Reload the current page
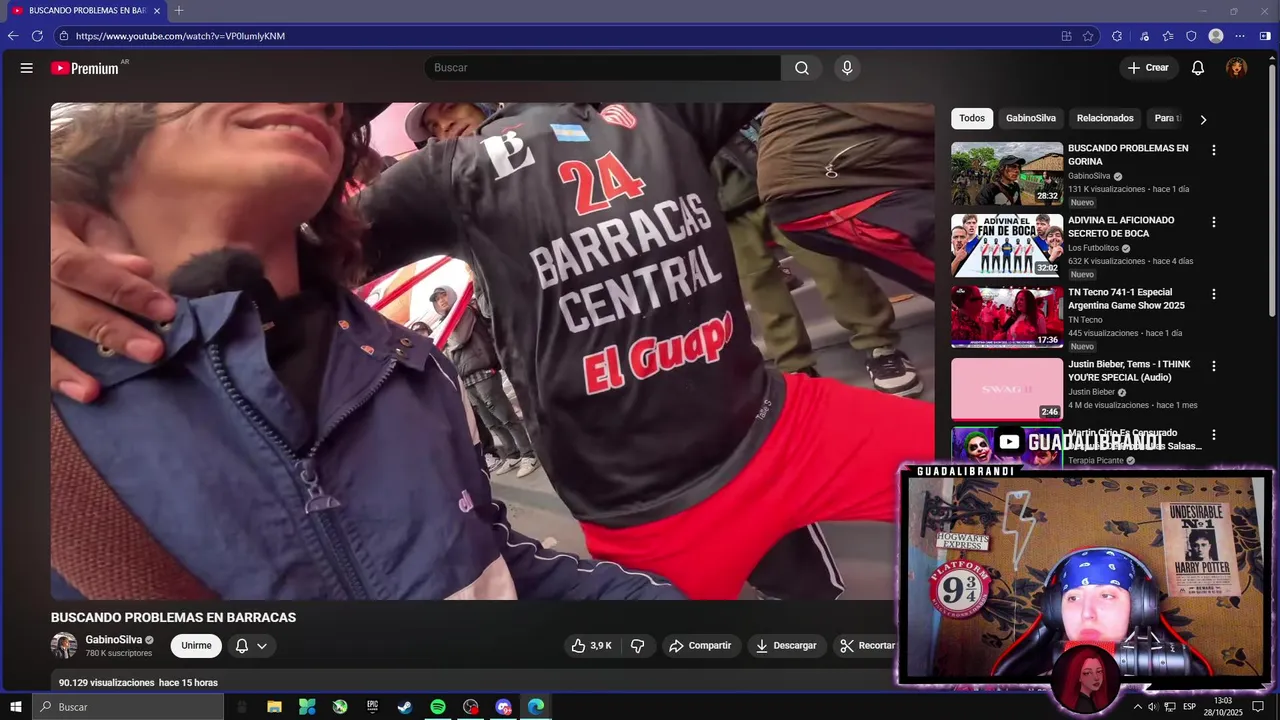 (37, 36)
